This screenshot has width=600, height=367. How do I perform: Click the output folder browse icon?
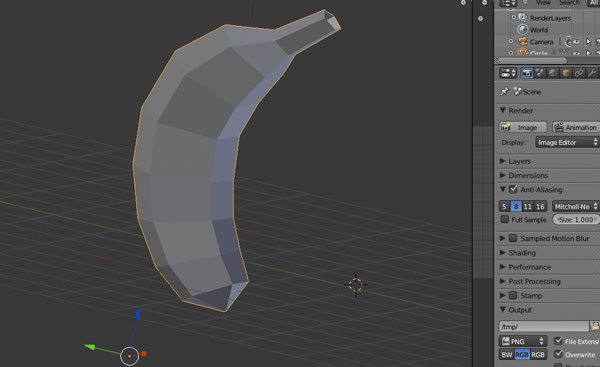coord(595,326)
